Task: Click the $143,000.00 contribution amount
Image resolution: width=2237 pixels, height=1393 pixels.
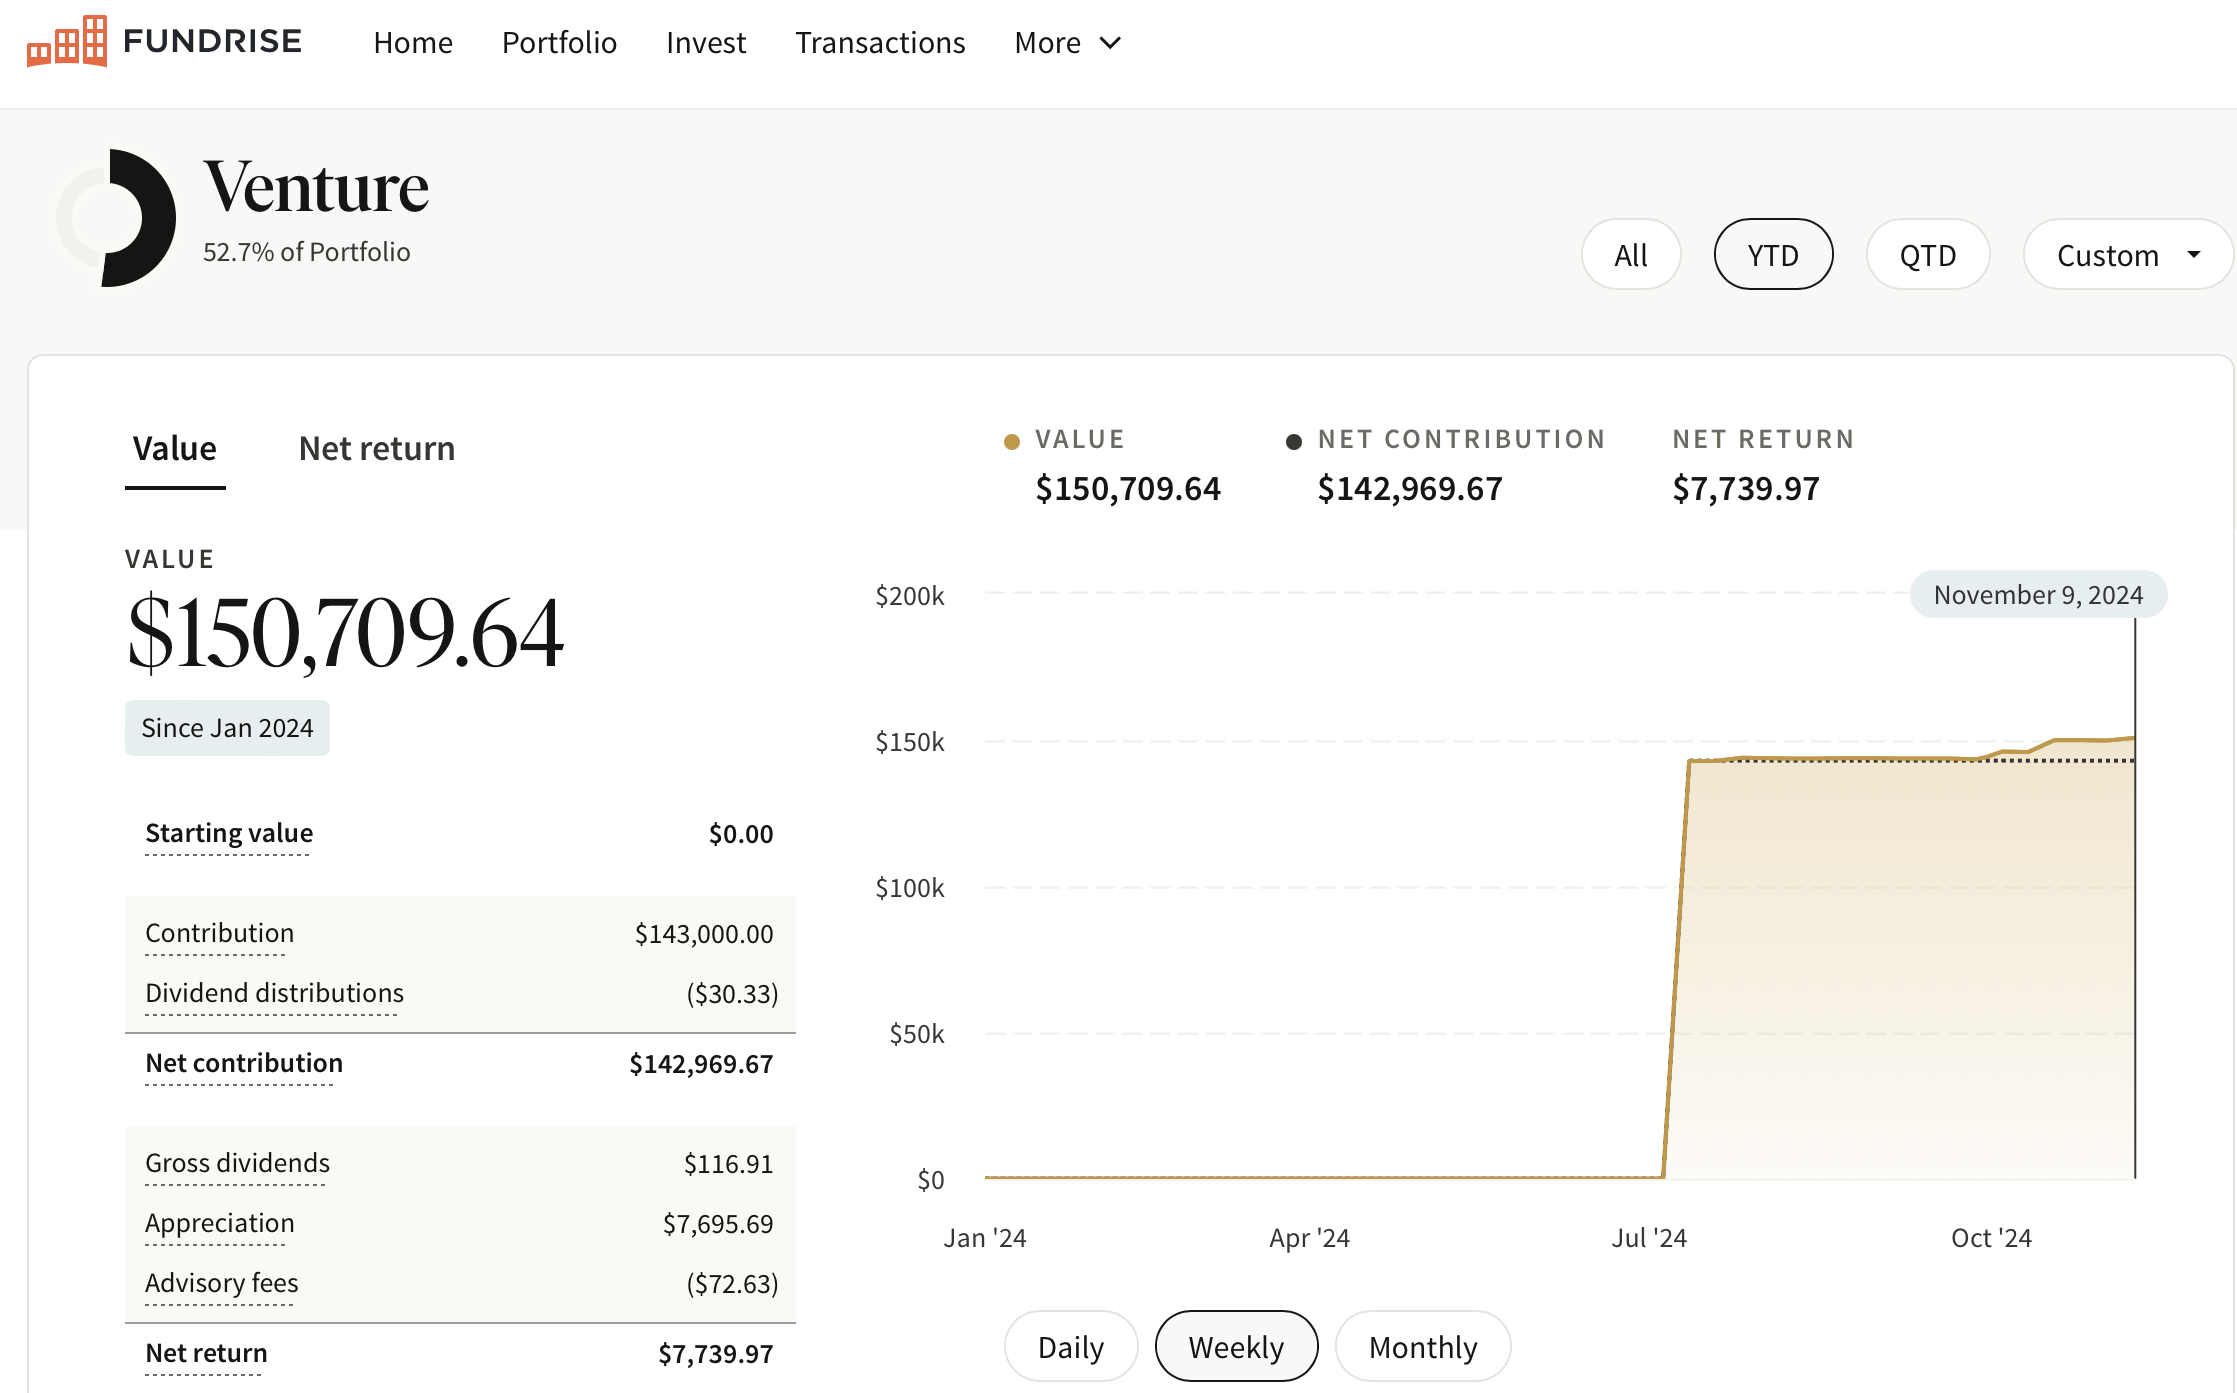Action: coord(704,934)
